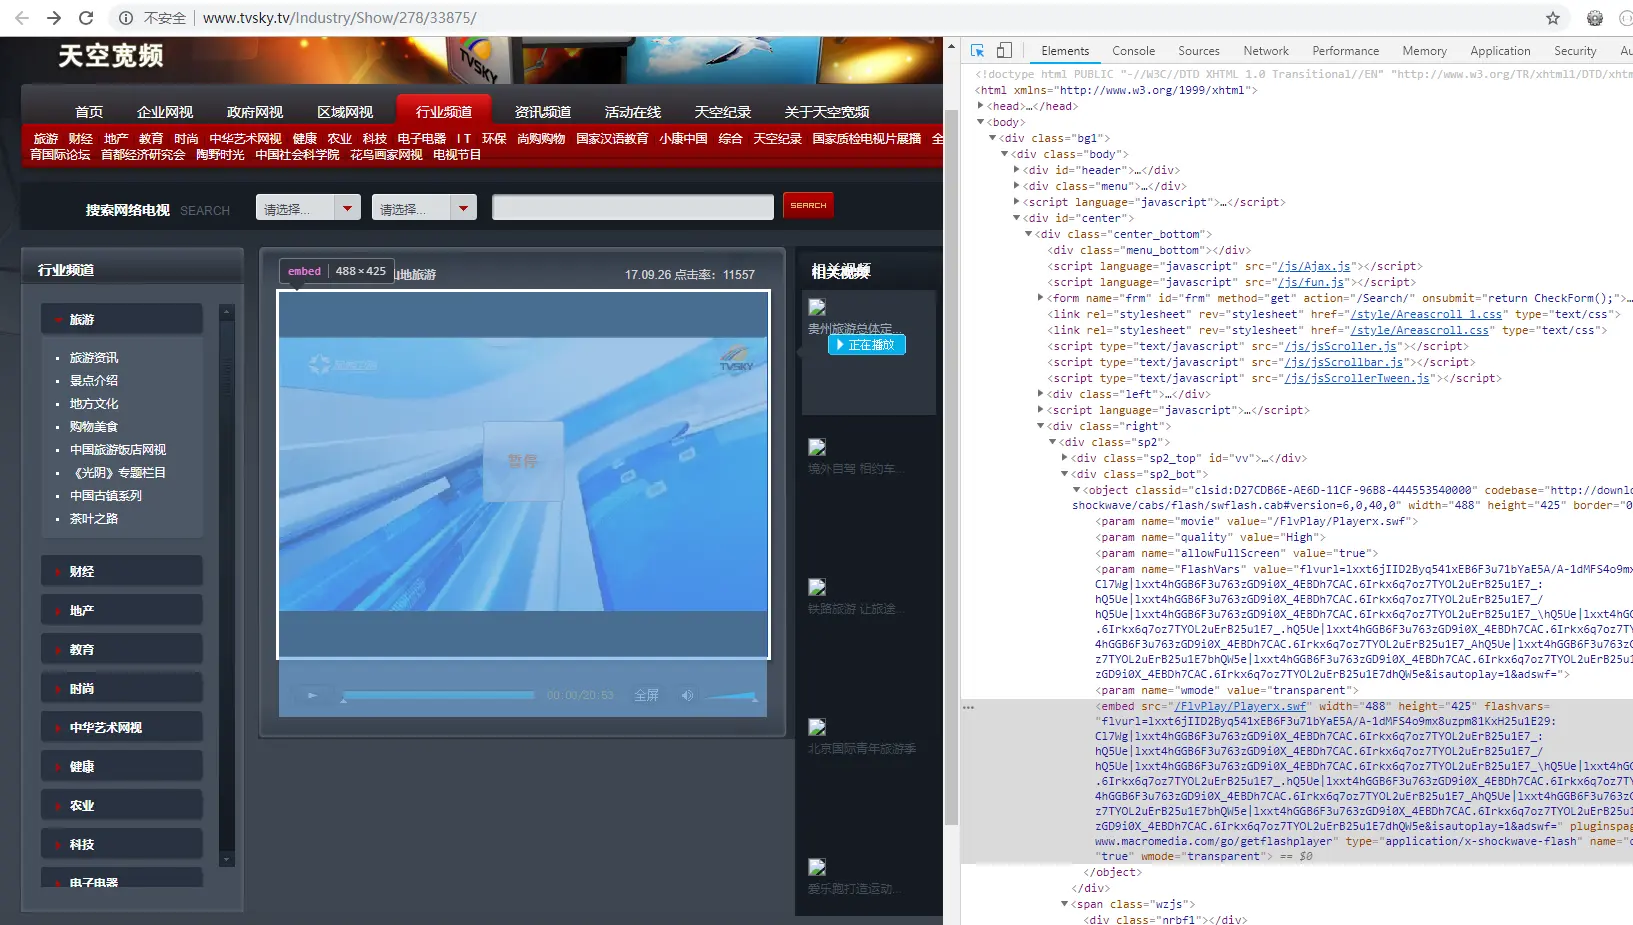
Task: Expand the div class="left" node
Action: [x=1041, y=394]
